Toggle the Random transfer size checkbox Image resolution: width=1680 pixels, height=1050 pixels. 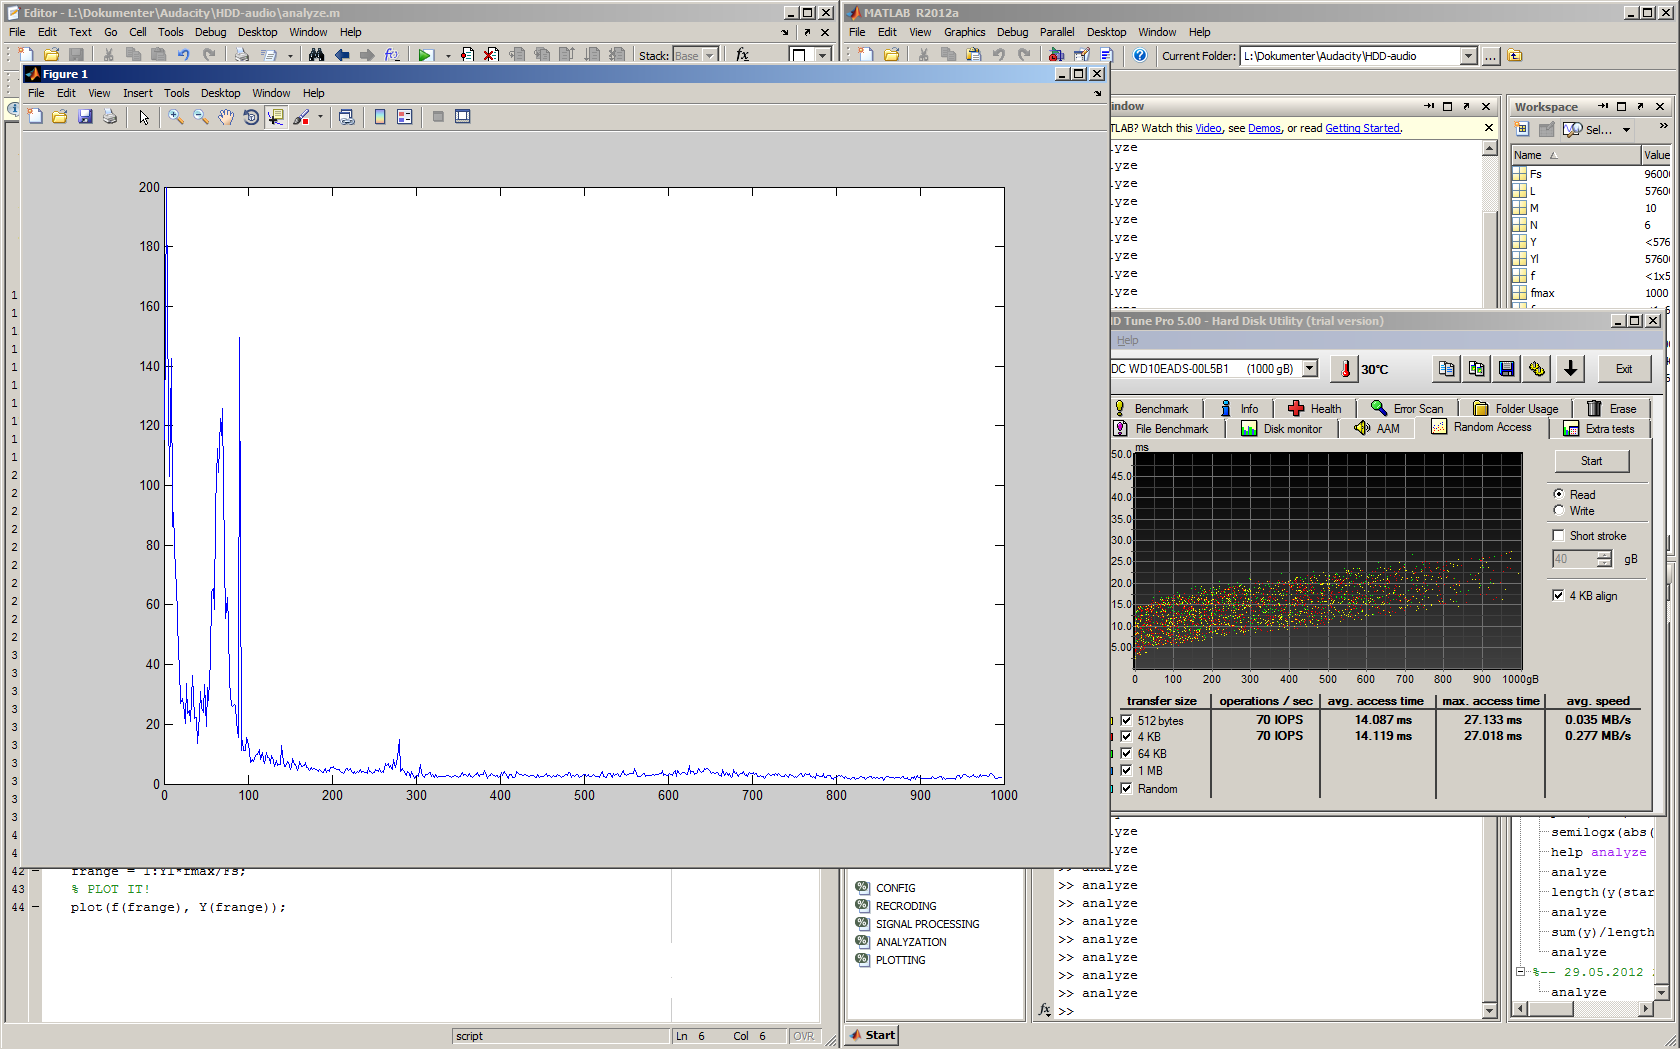[x=1126, y=788]
